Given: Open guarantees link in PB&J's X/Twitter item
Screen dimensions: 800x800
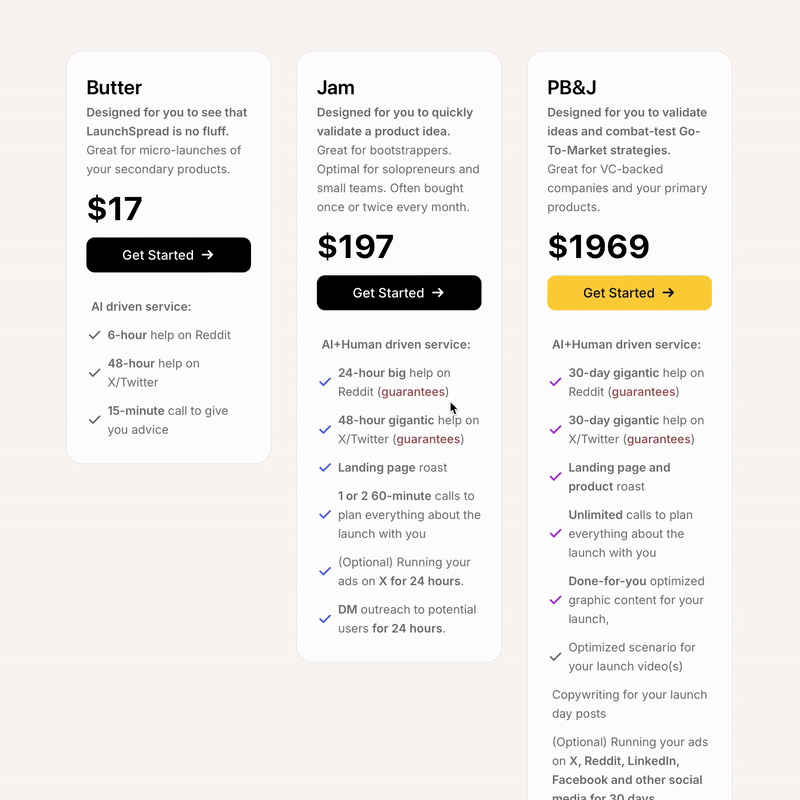Looking at the screenshot, I should click(658, 439).
